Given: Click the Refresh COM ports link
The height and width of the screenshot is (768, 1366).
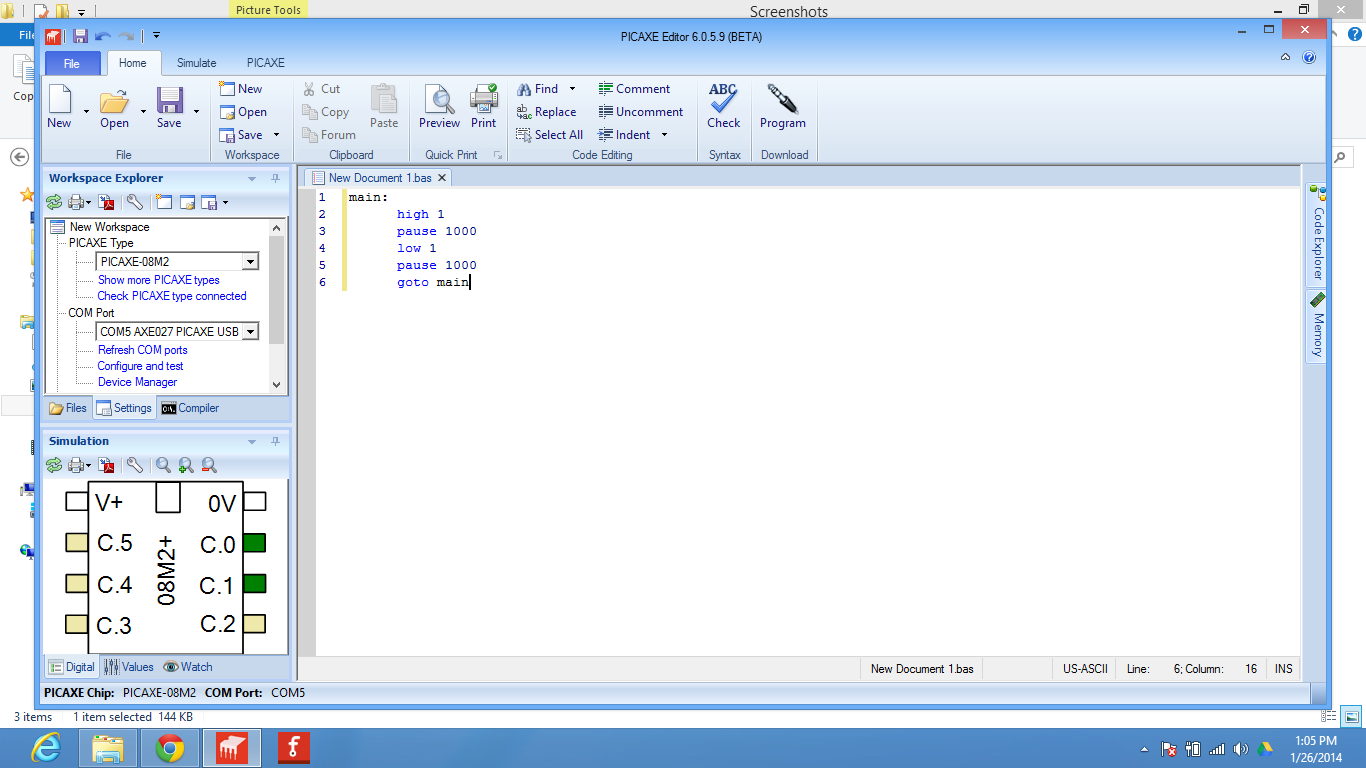Looking at the screenshot, I should 141,349.
